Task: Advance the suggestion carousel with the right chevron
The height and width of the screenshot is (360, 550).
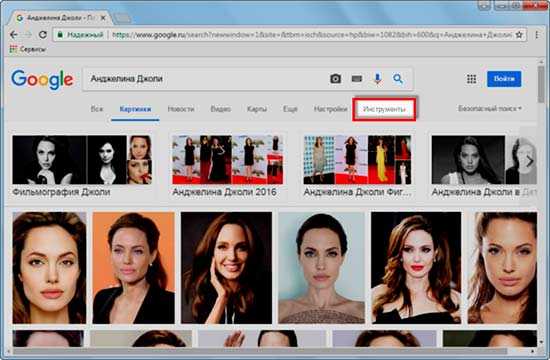Action: pos(529,161)
